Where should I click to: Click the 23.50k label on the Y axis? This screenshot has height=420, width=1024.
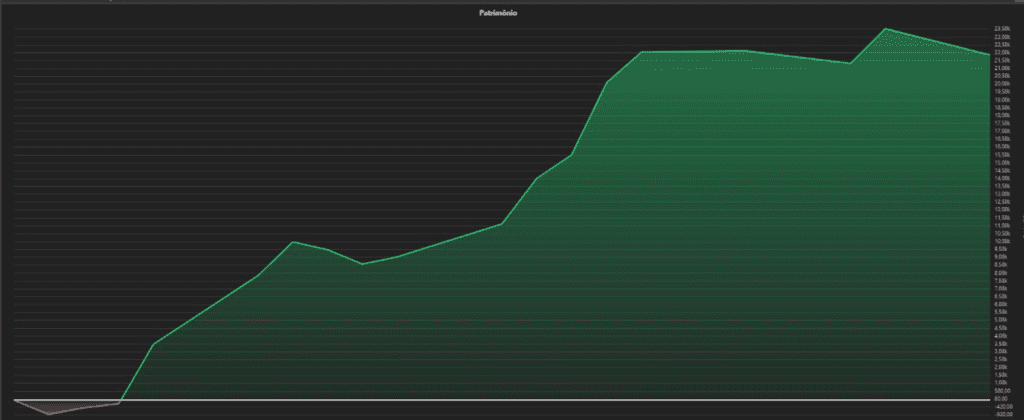[1002, 29]
